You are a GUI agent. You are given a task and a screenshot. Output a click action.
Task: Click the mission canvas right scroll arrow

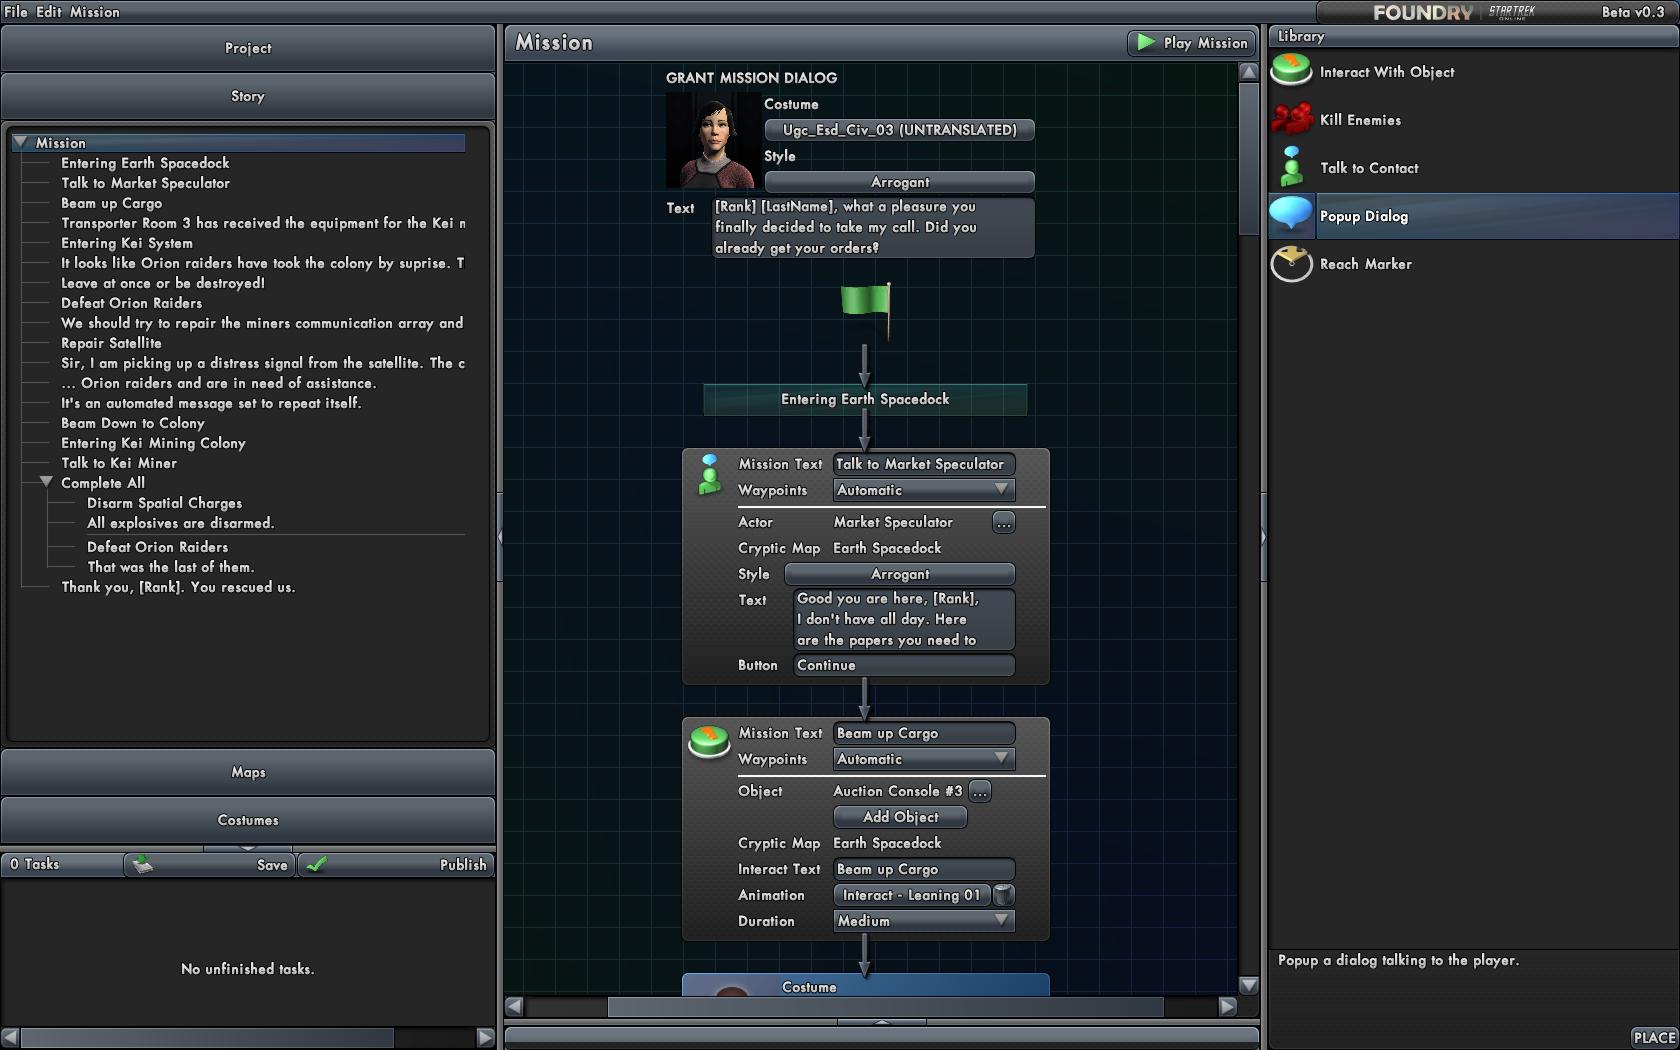[x=1228, y=1007]
